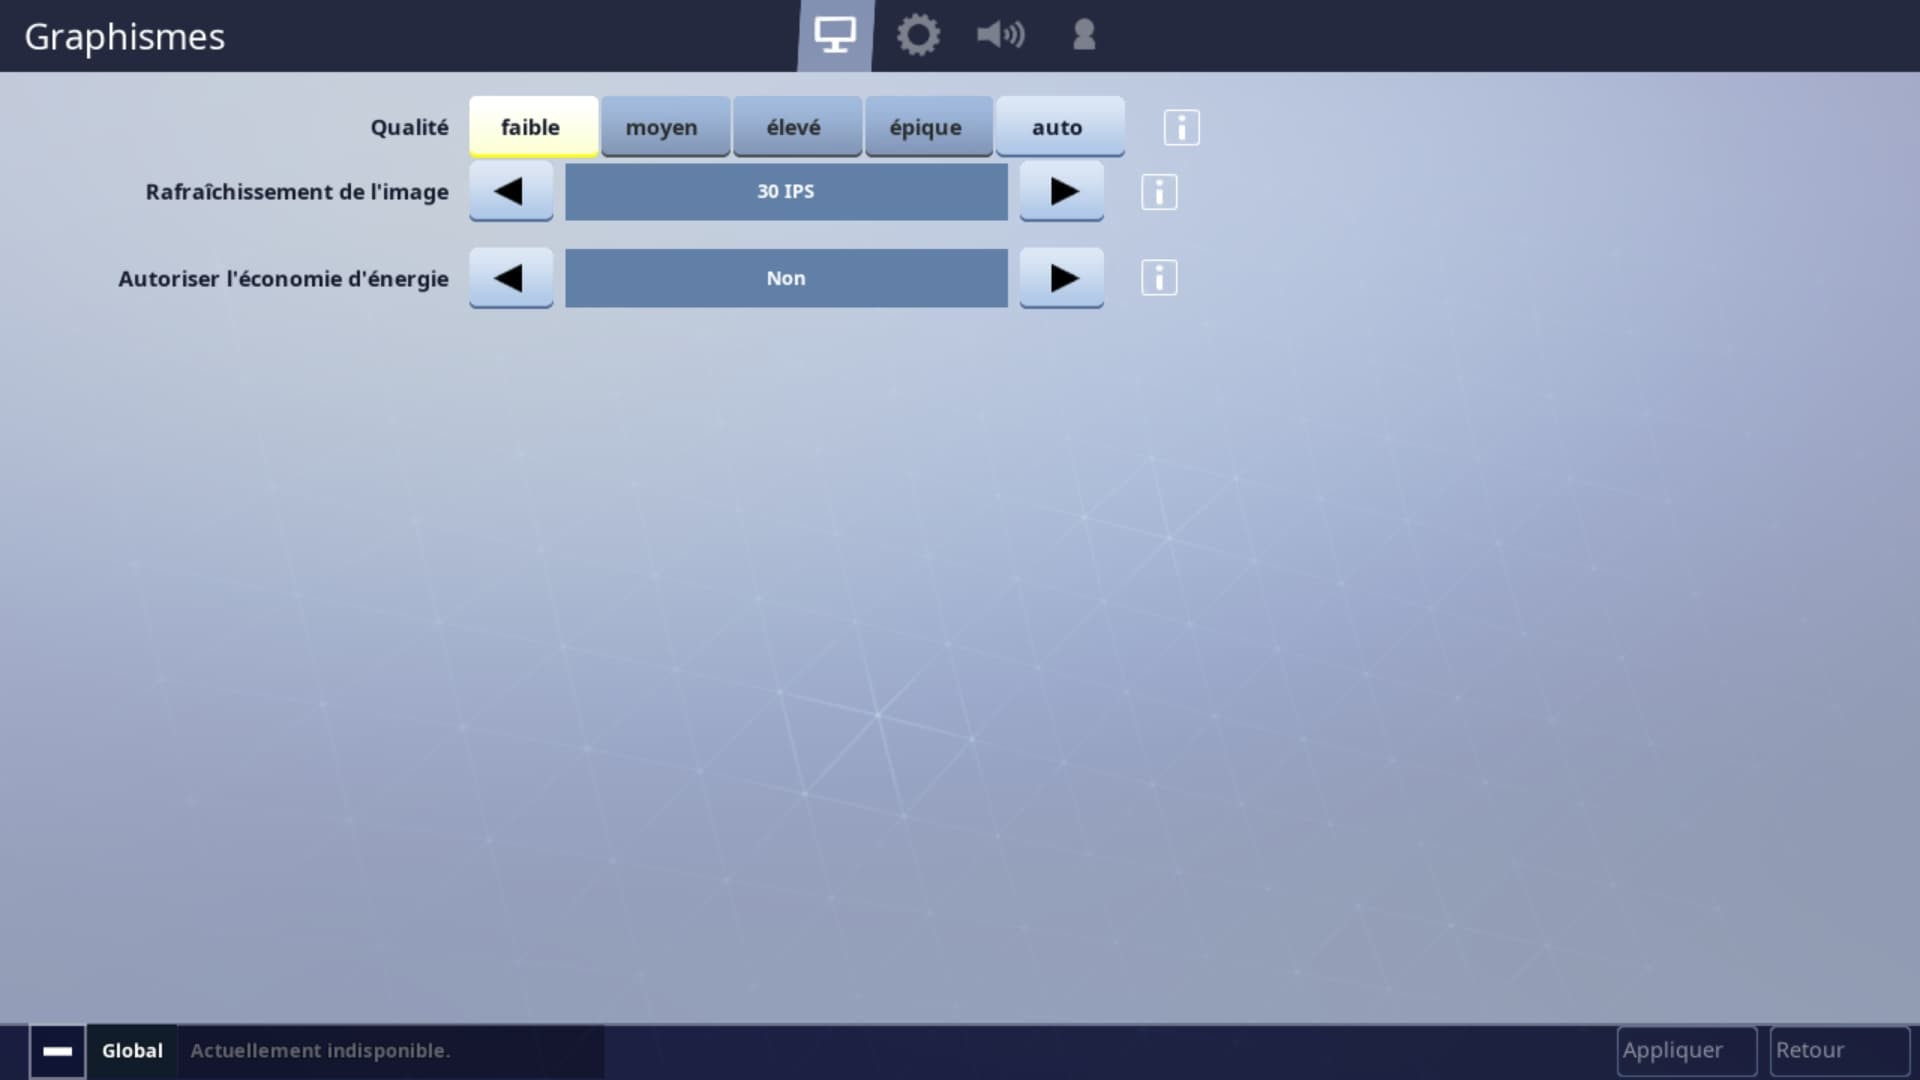Click the status bar icon on bottom left
The width and height of the screenshot is (1920, 1080).
coord(55,1051)
